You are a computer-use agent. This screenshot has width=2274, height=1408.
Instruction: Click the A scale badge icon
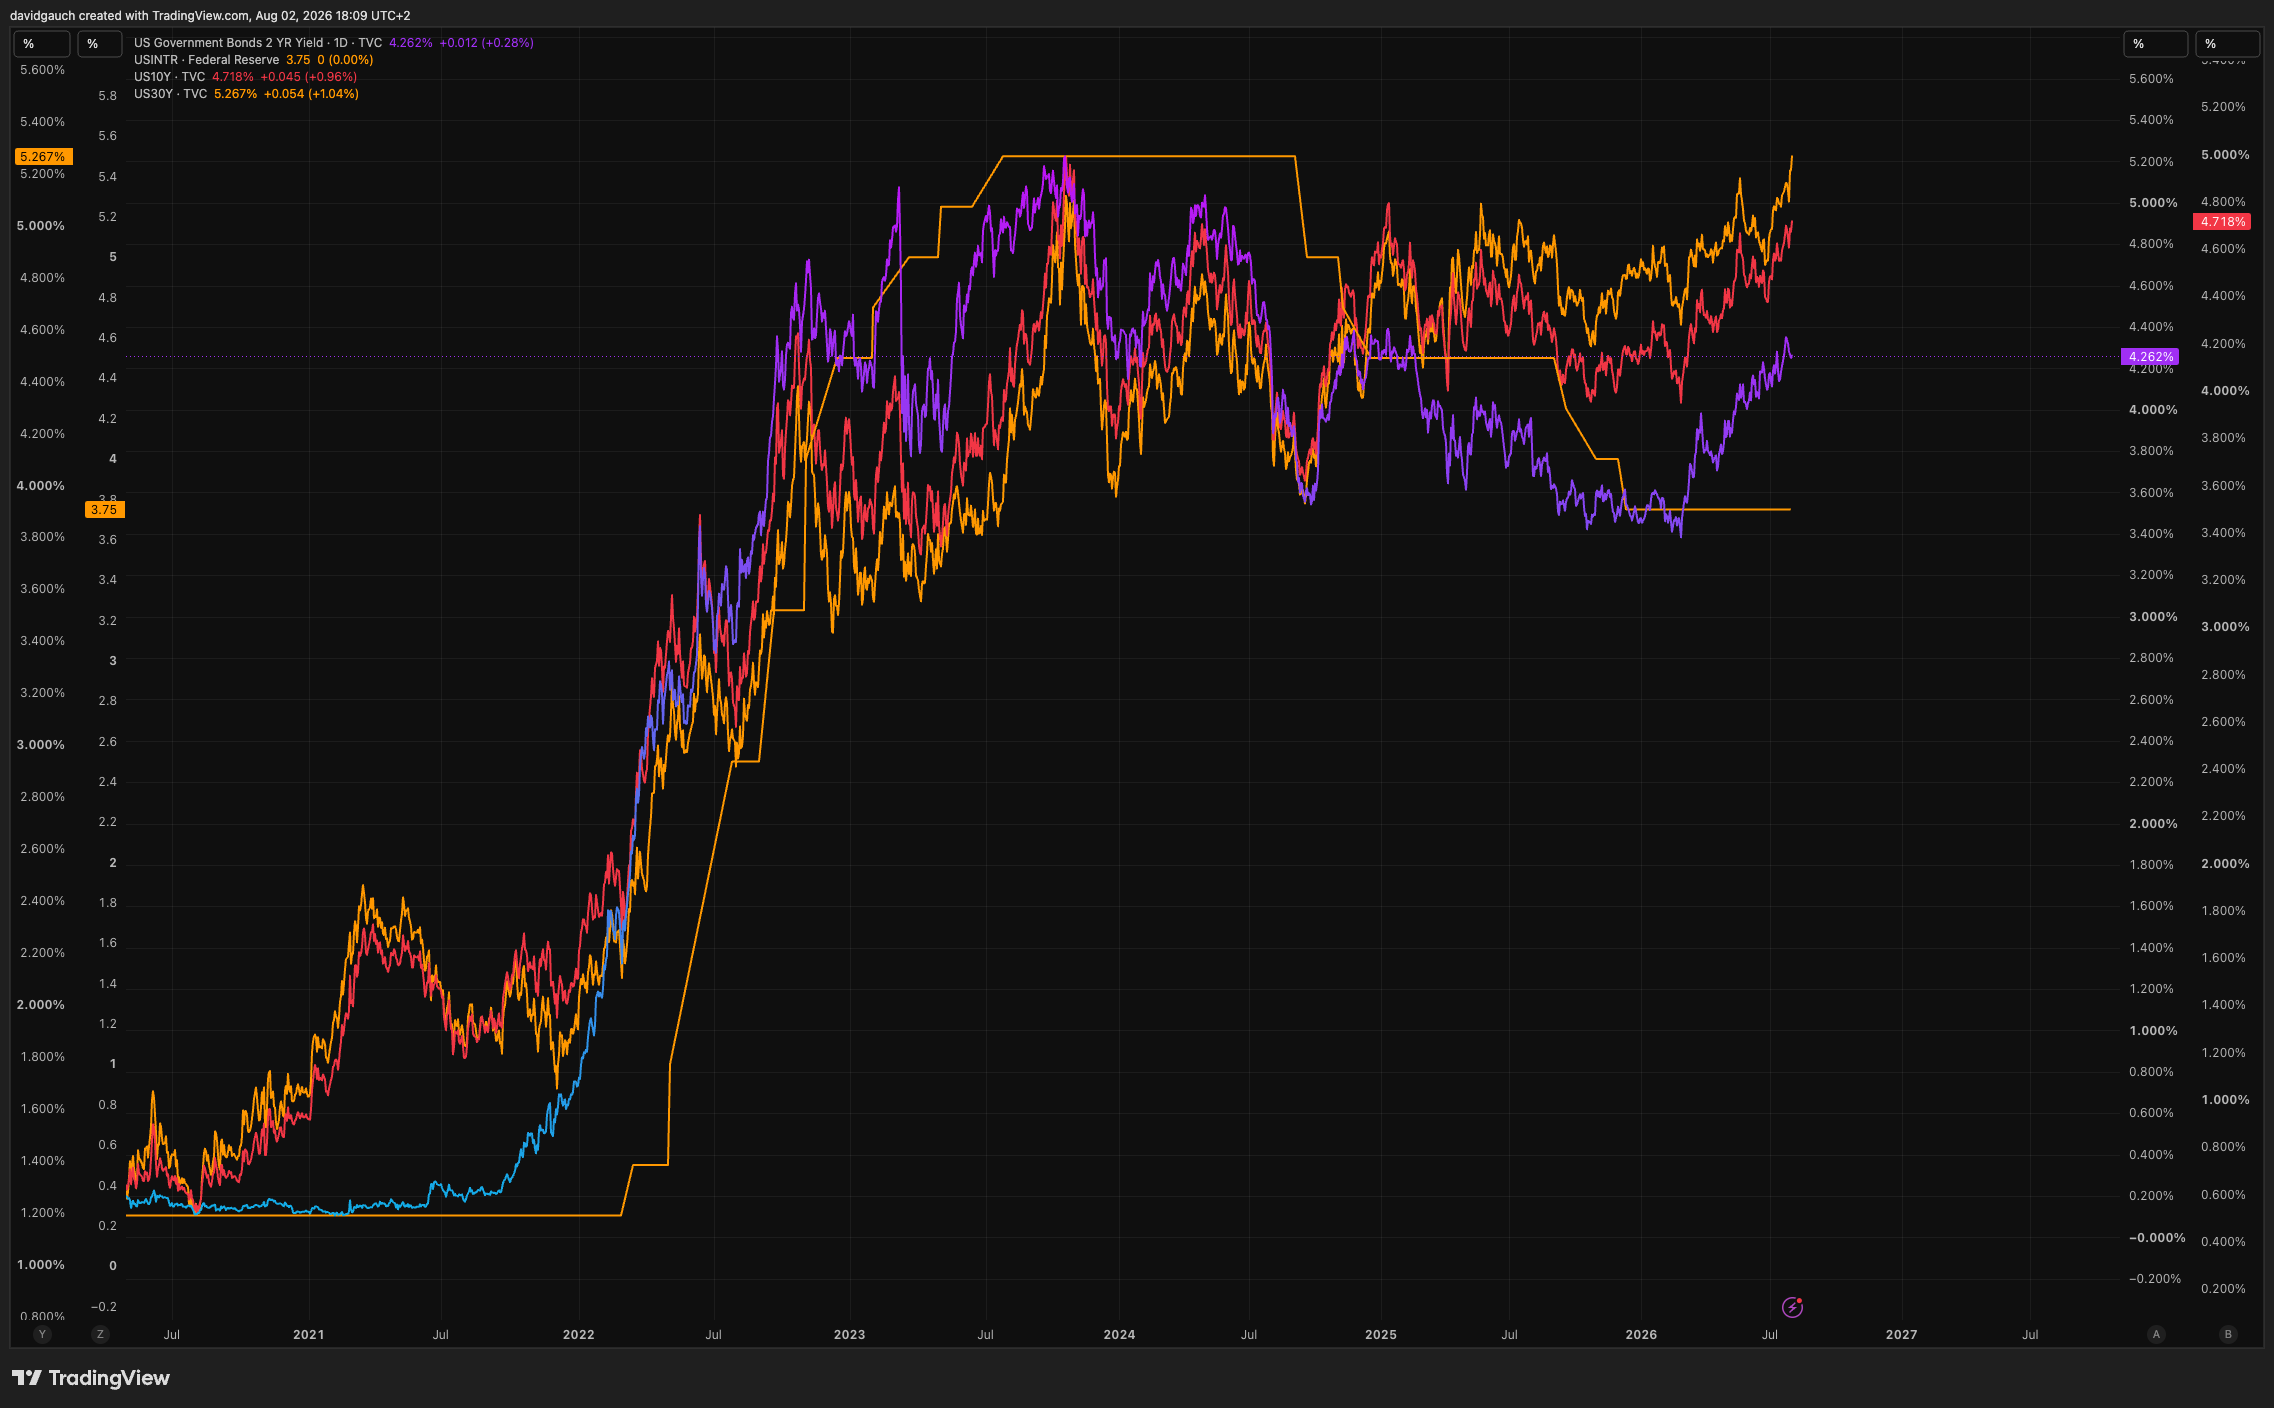coord(2156,1334)
